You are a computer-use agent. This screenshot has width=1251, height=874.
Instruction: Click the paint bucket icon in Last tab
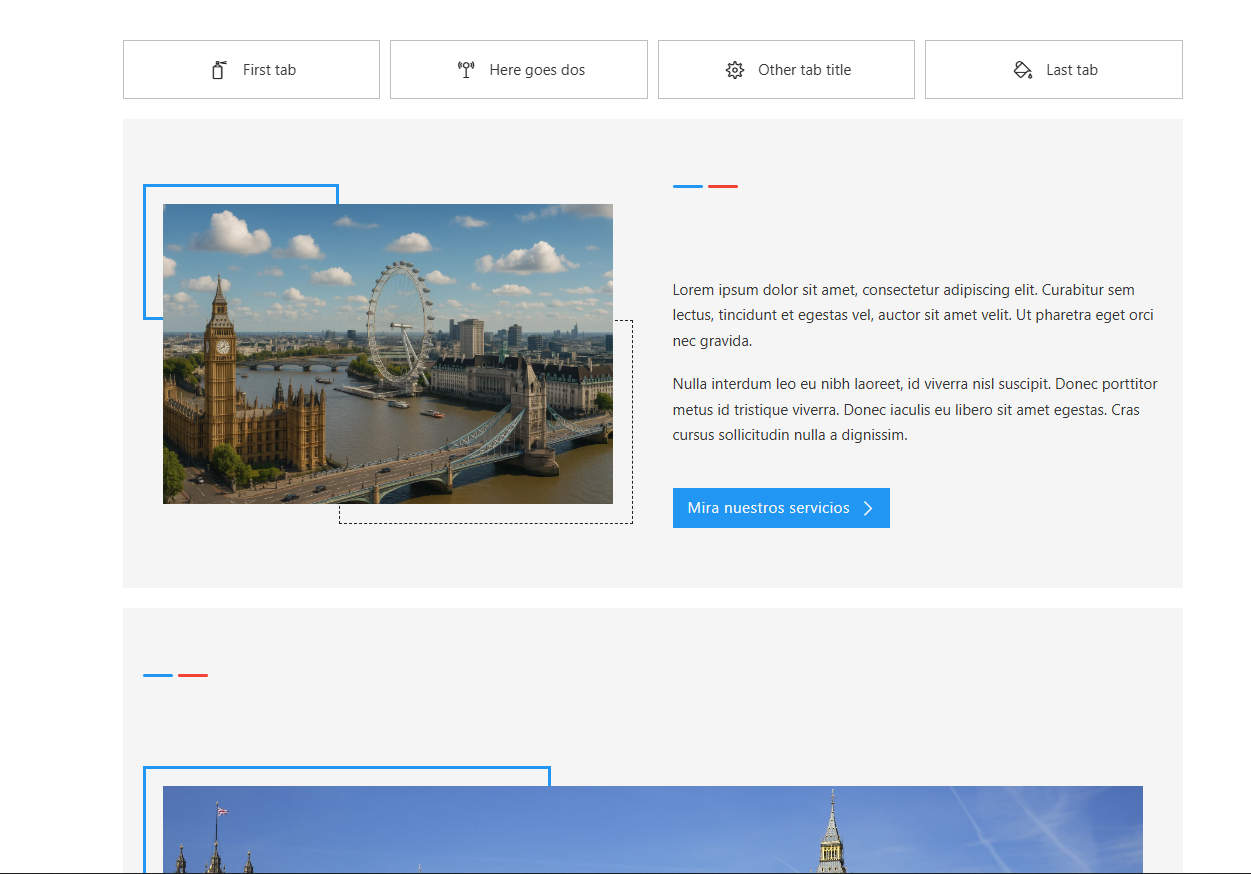pos(1022,70)
